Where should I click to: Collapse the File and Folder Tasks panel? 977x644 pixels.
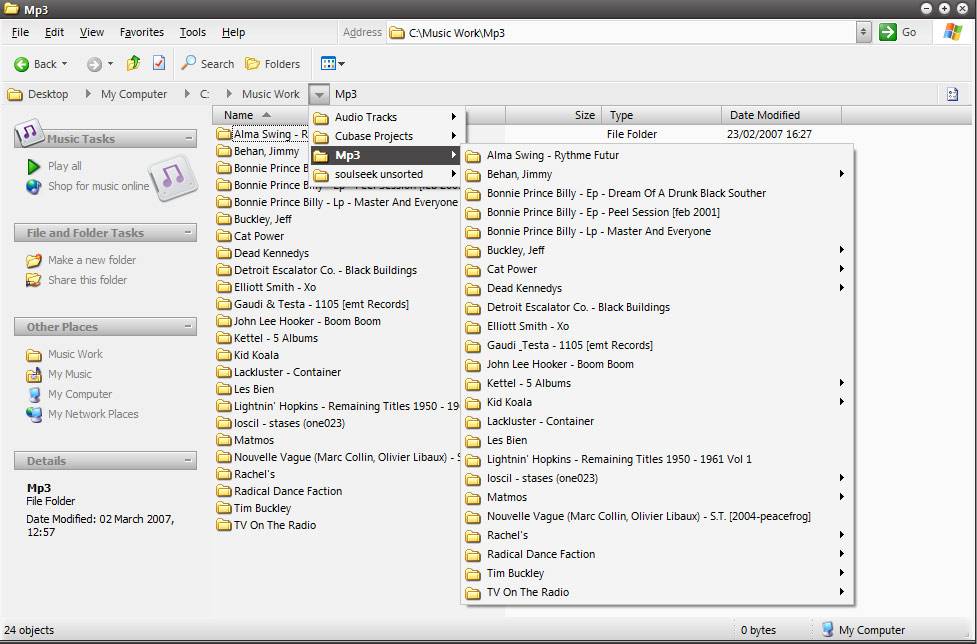(188, 232)
